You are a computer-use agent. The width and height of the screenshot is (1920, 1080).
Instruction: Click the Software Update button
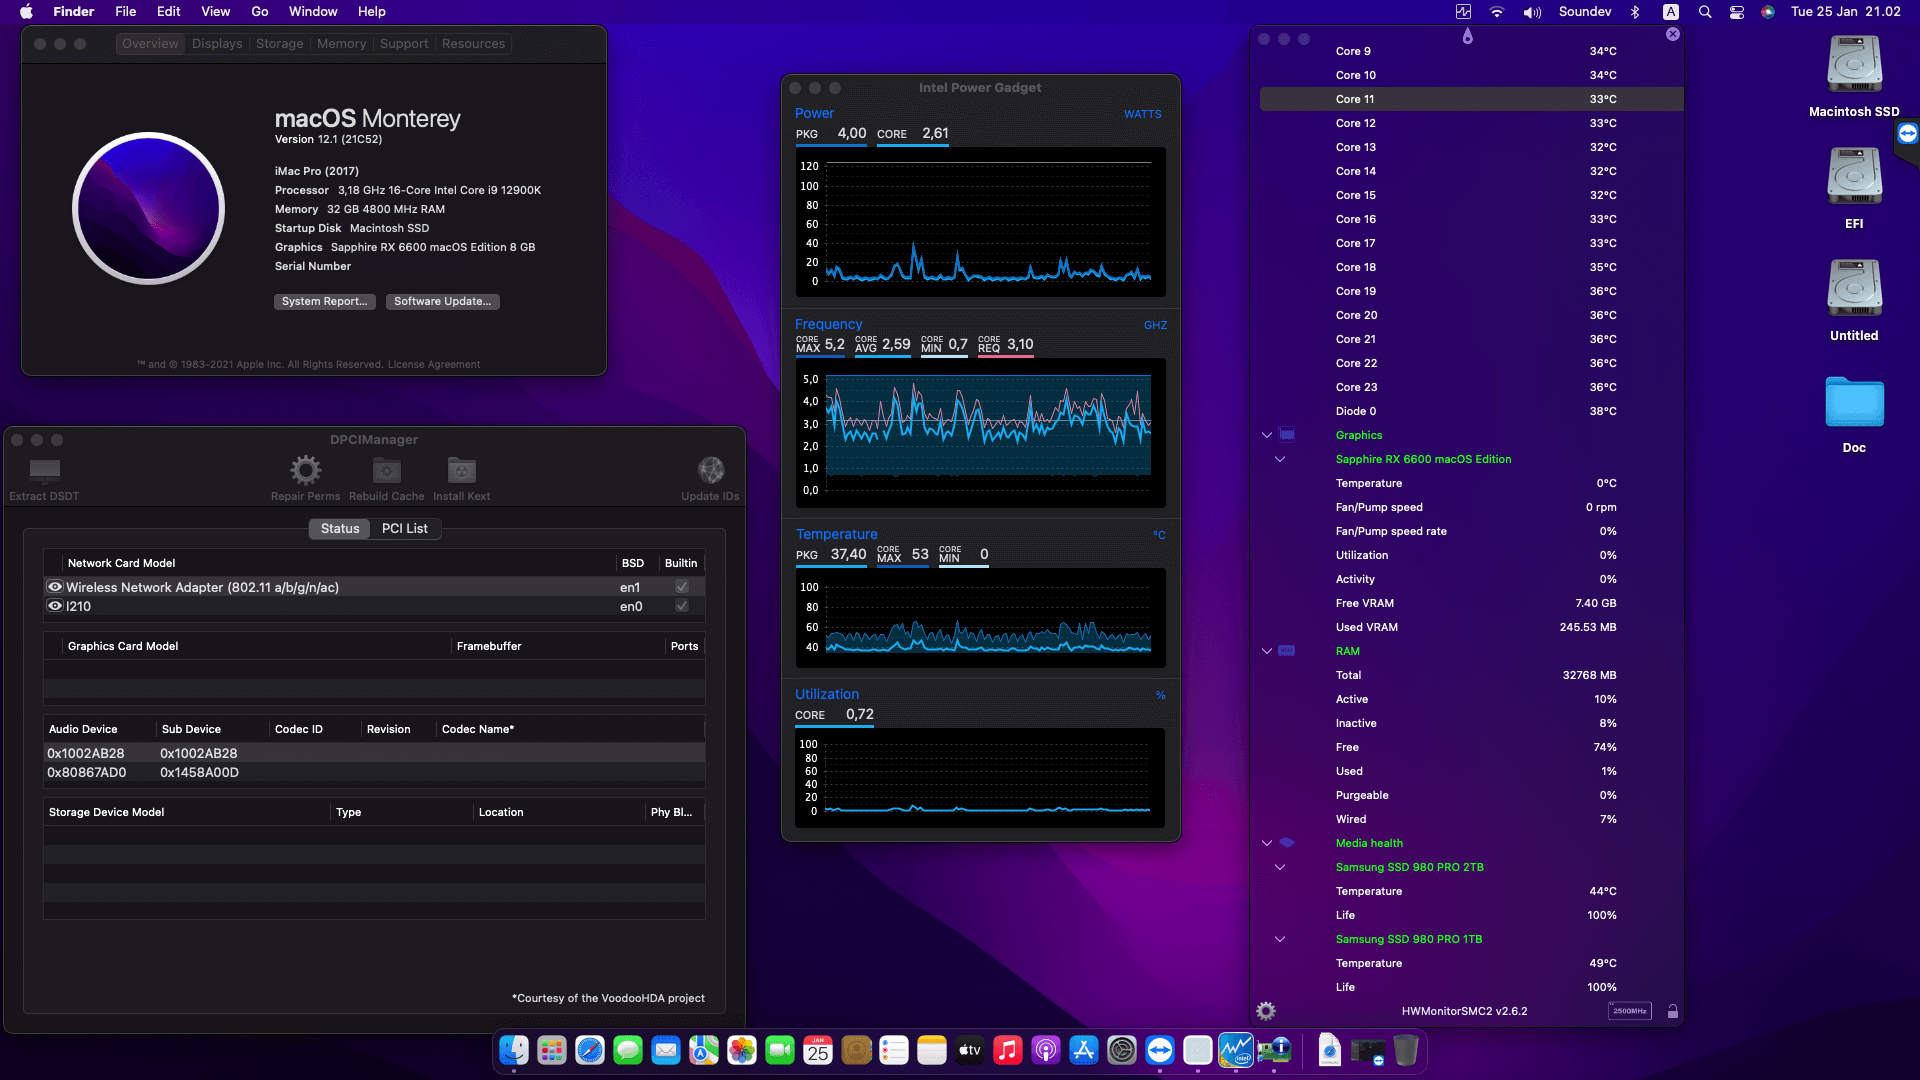(x=442, y=301)
